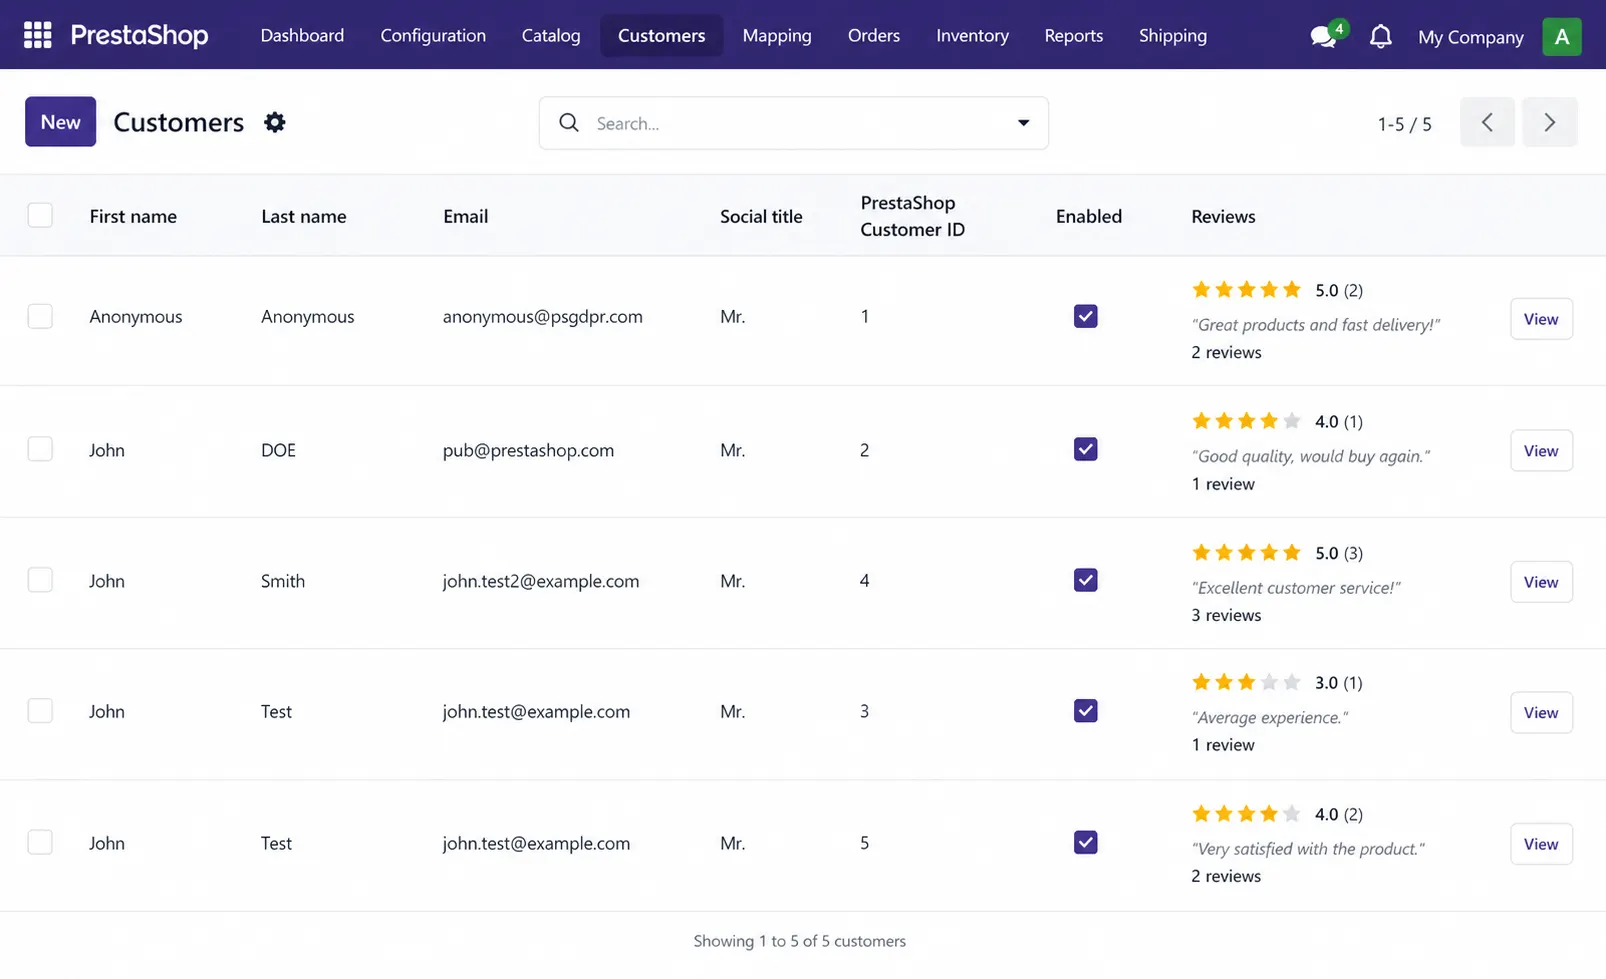
Task: Click "Excellent customer service!" review text
Action: coord(1296,588)
